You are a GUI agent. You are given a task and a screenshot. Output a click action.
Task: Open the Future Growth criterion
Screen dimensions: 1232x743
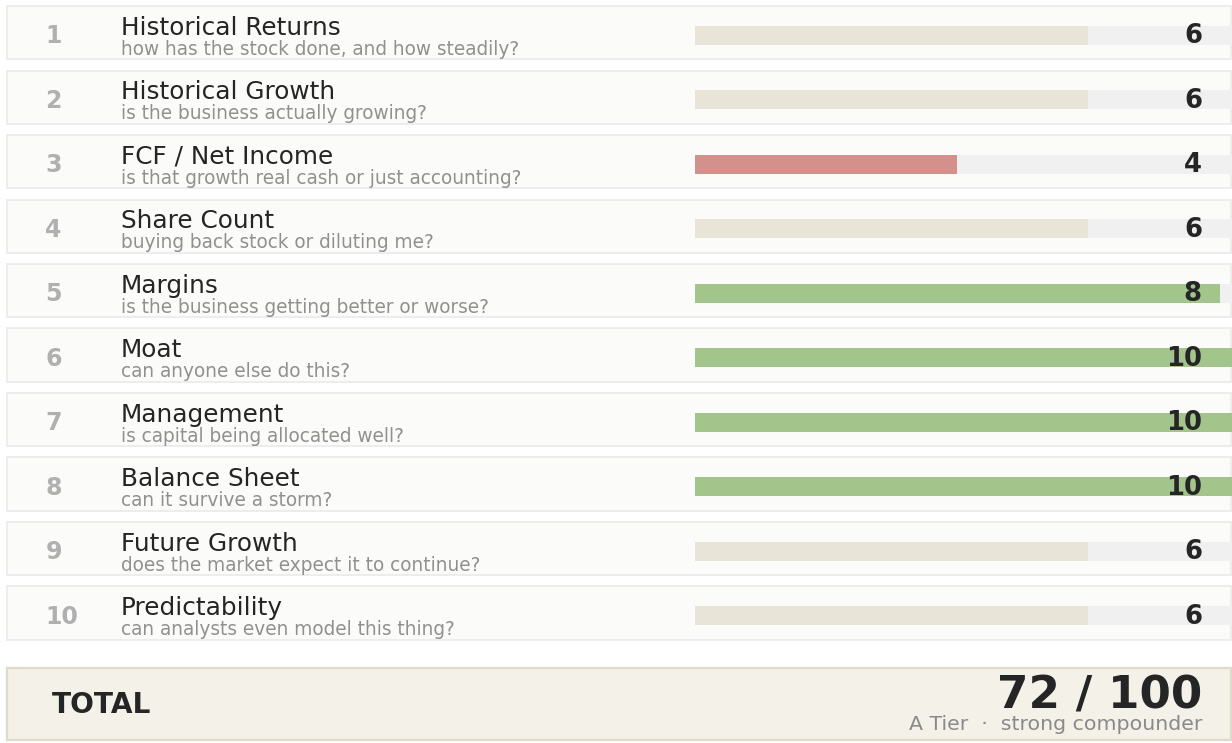pos(619,548)
